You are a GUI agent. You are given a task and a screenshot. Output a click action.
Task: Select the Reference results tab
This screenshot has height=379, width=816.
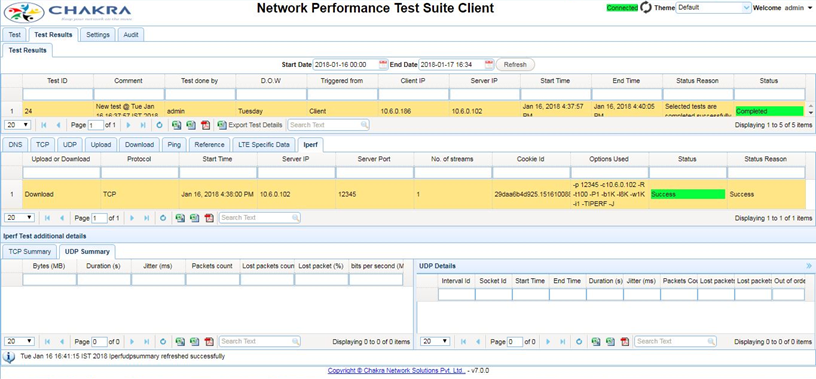pos(209,145)
